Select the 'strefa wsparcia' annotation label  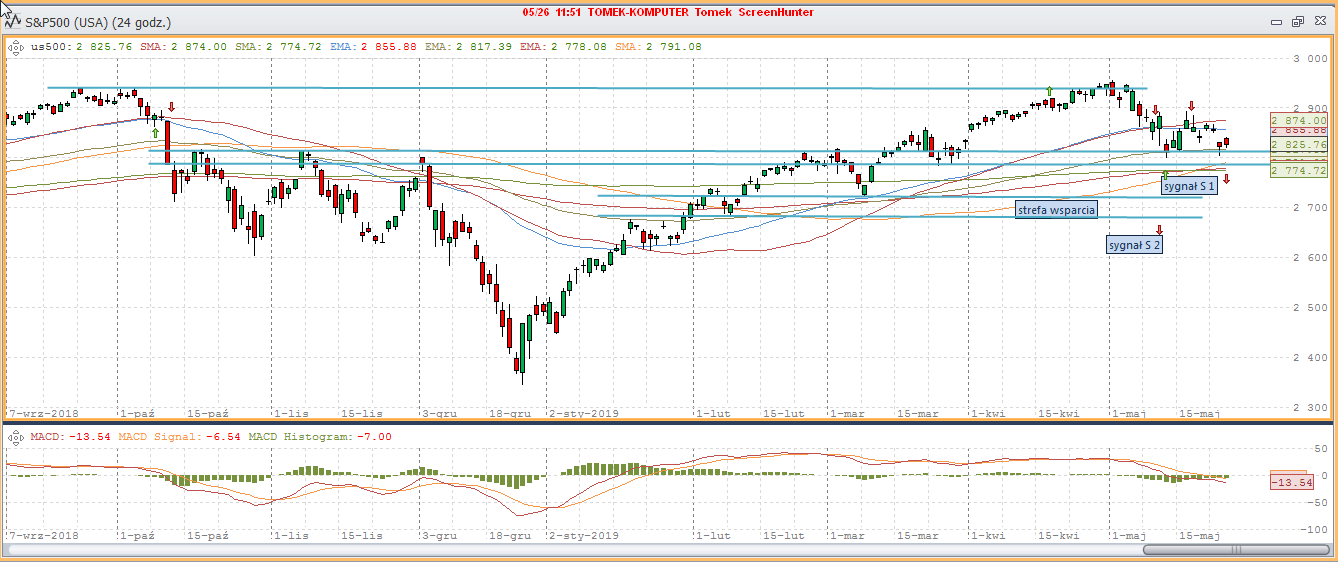[1056, 210]
